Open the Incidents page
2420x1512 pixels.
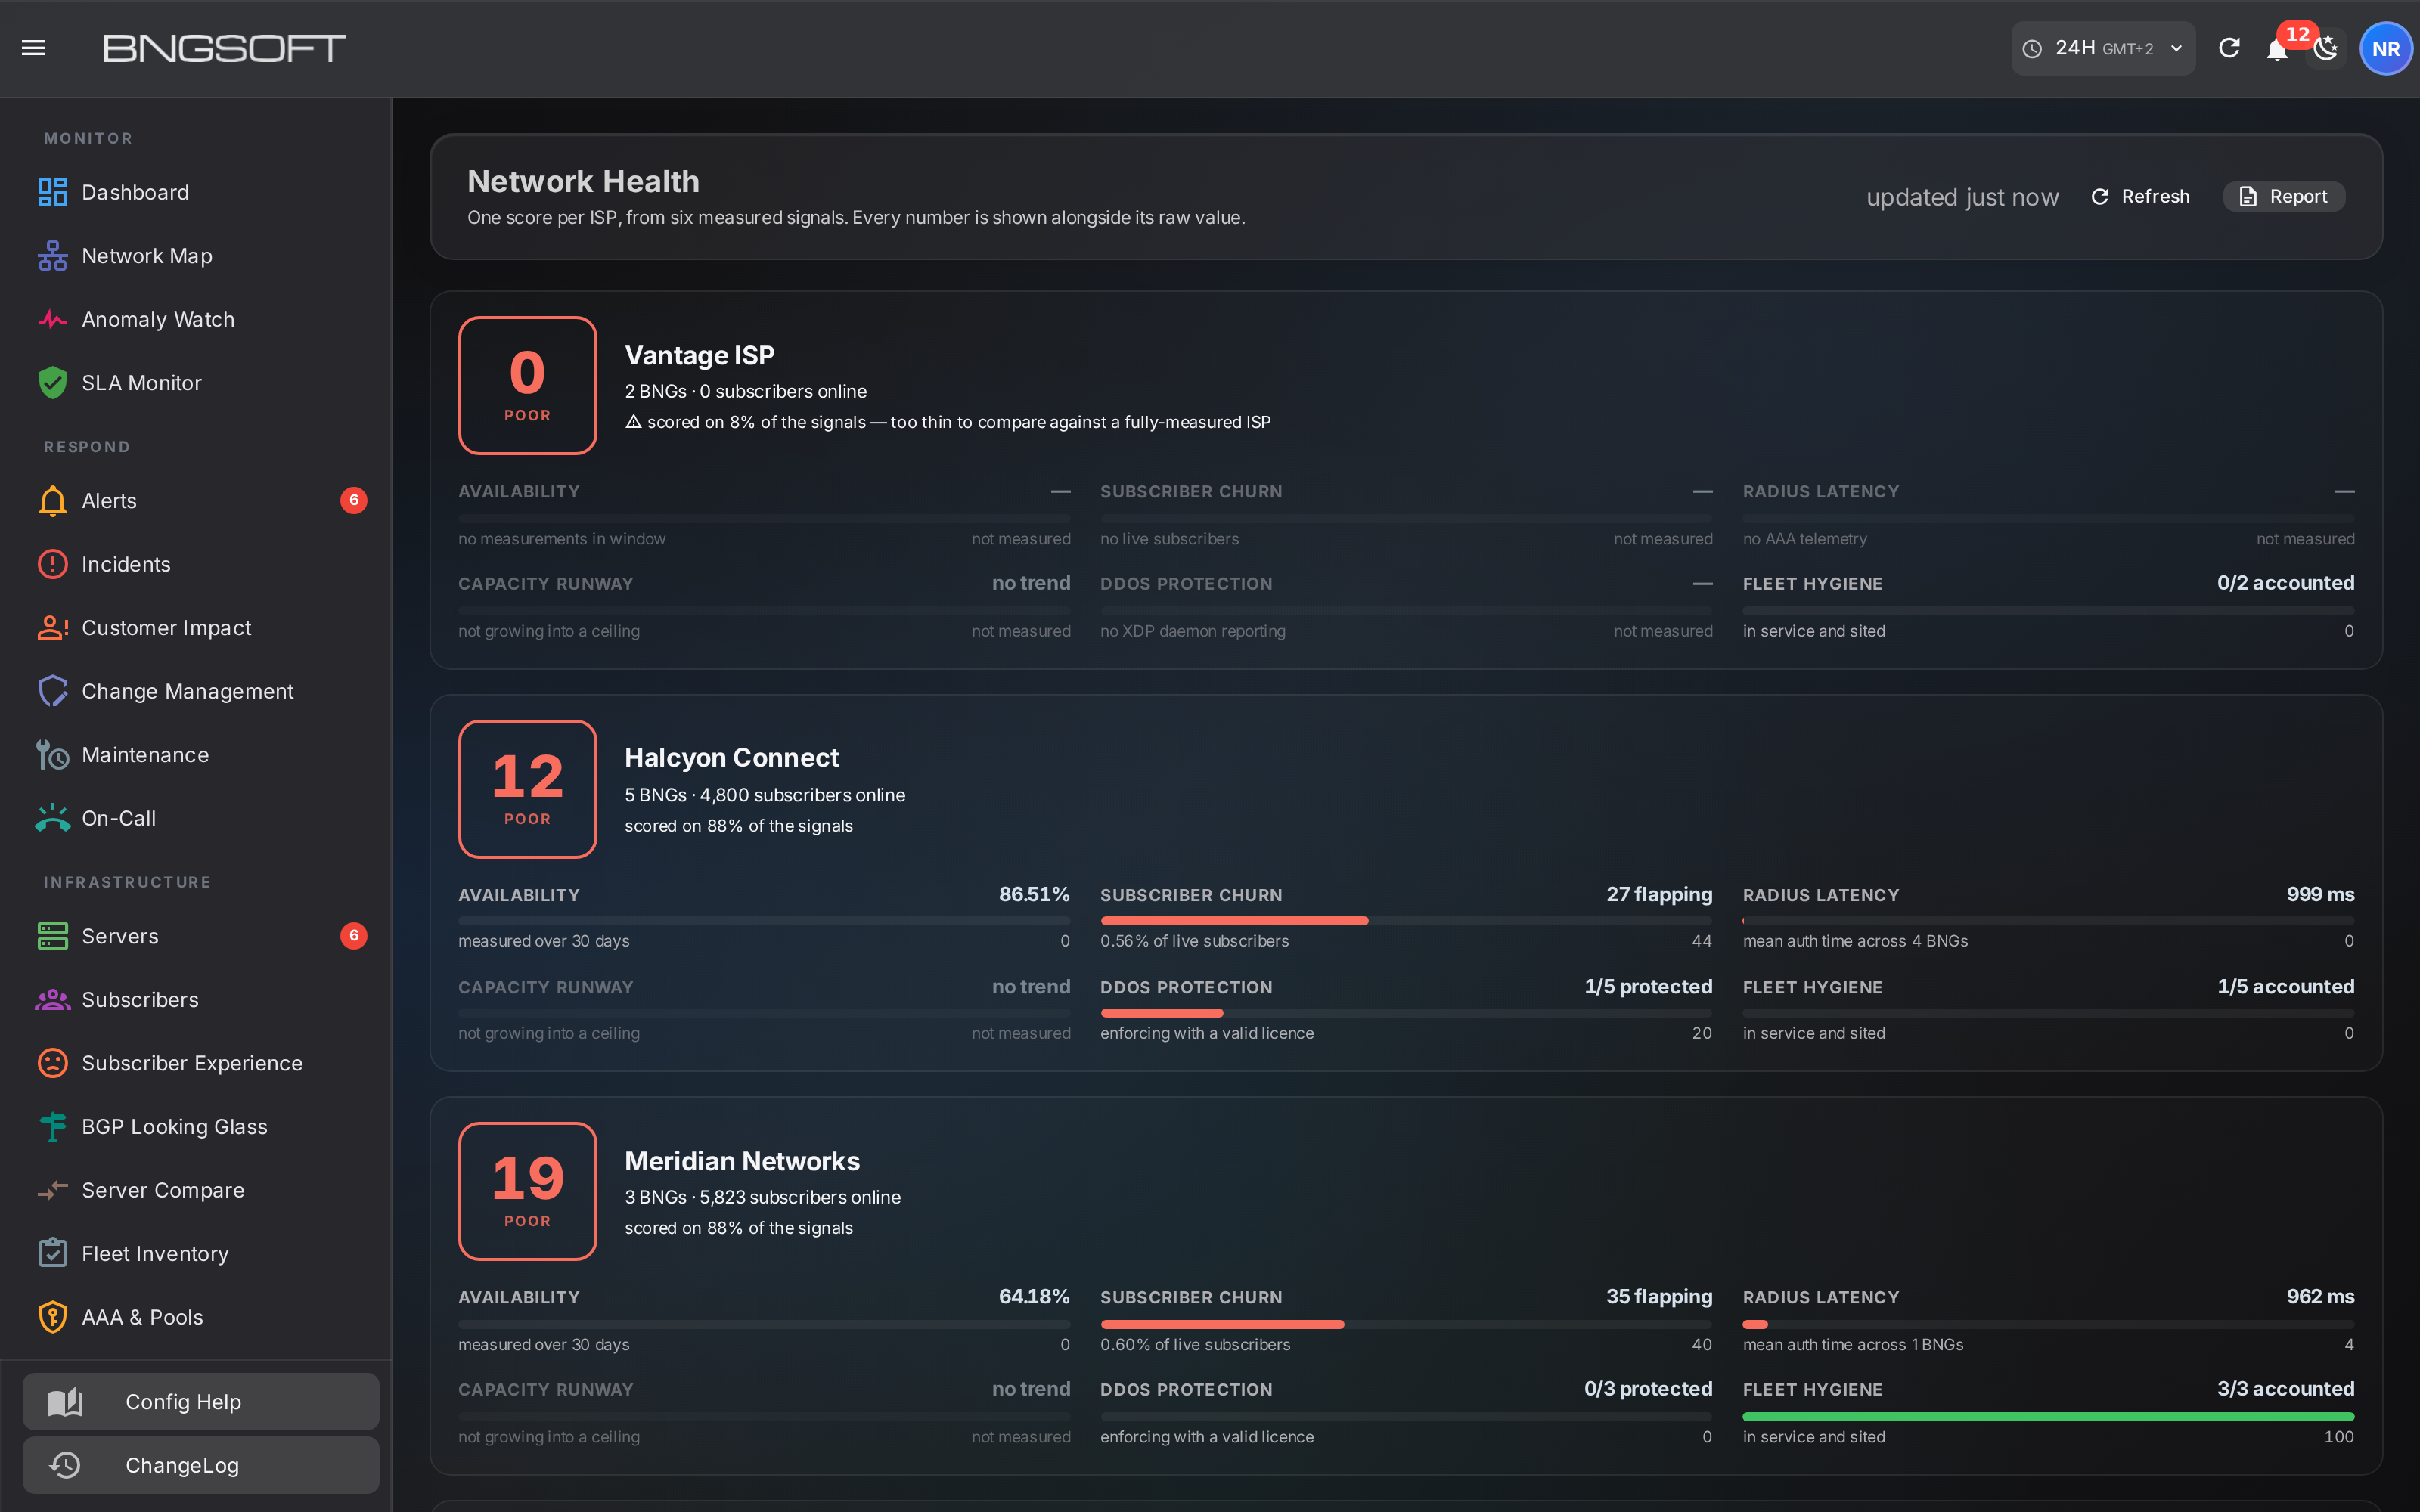(x=196, y=564)
